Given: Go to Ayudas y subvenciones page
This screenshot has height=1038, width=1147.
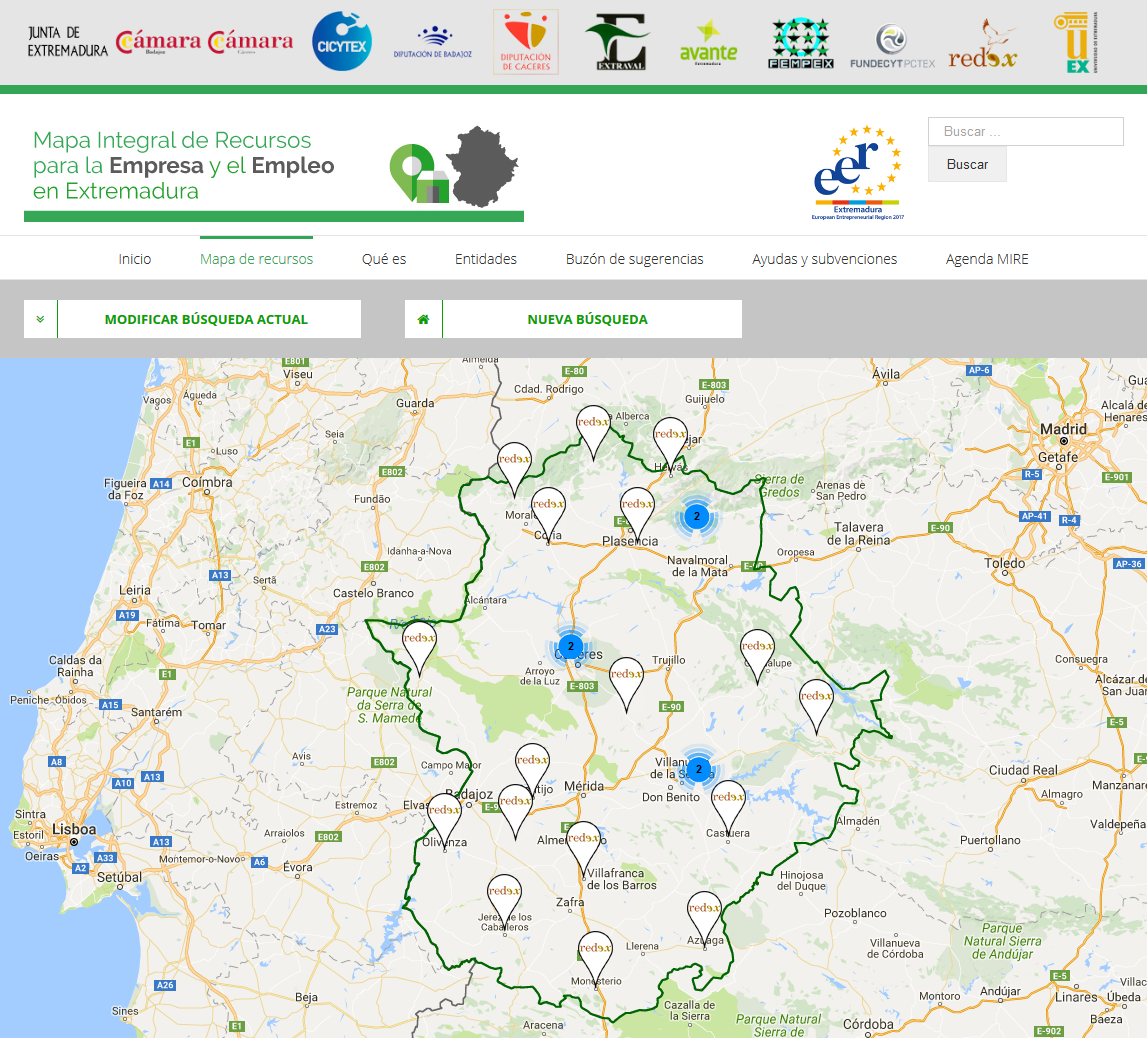Looking at the screenshot, I should tap(824, 259).
